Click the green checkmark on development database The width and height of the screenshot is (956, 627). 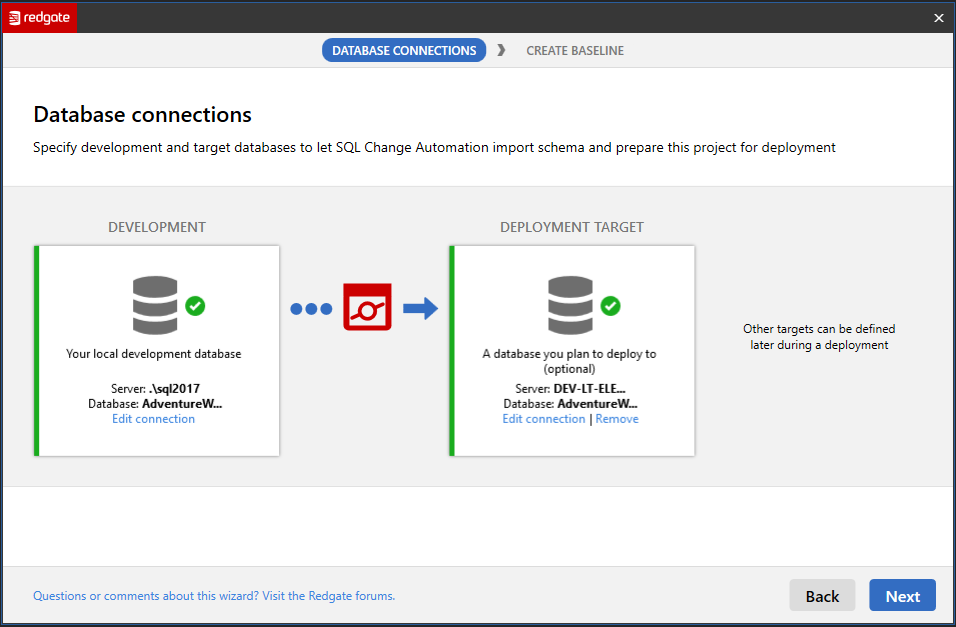(196, 306)
